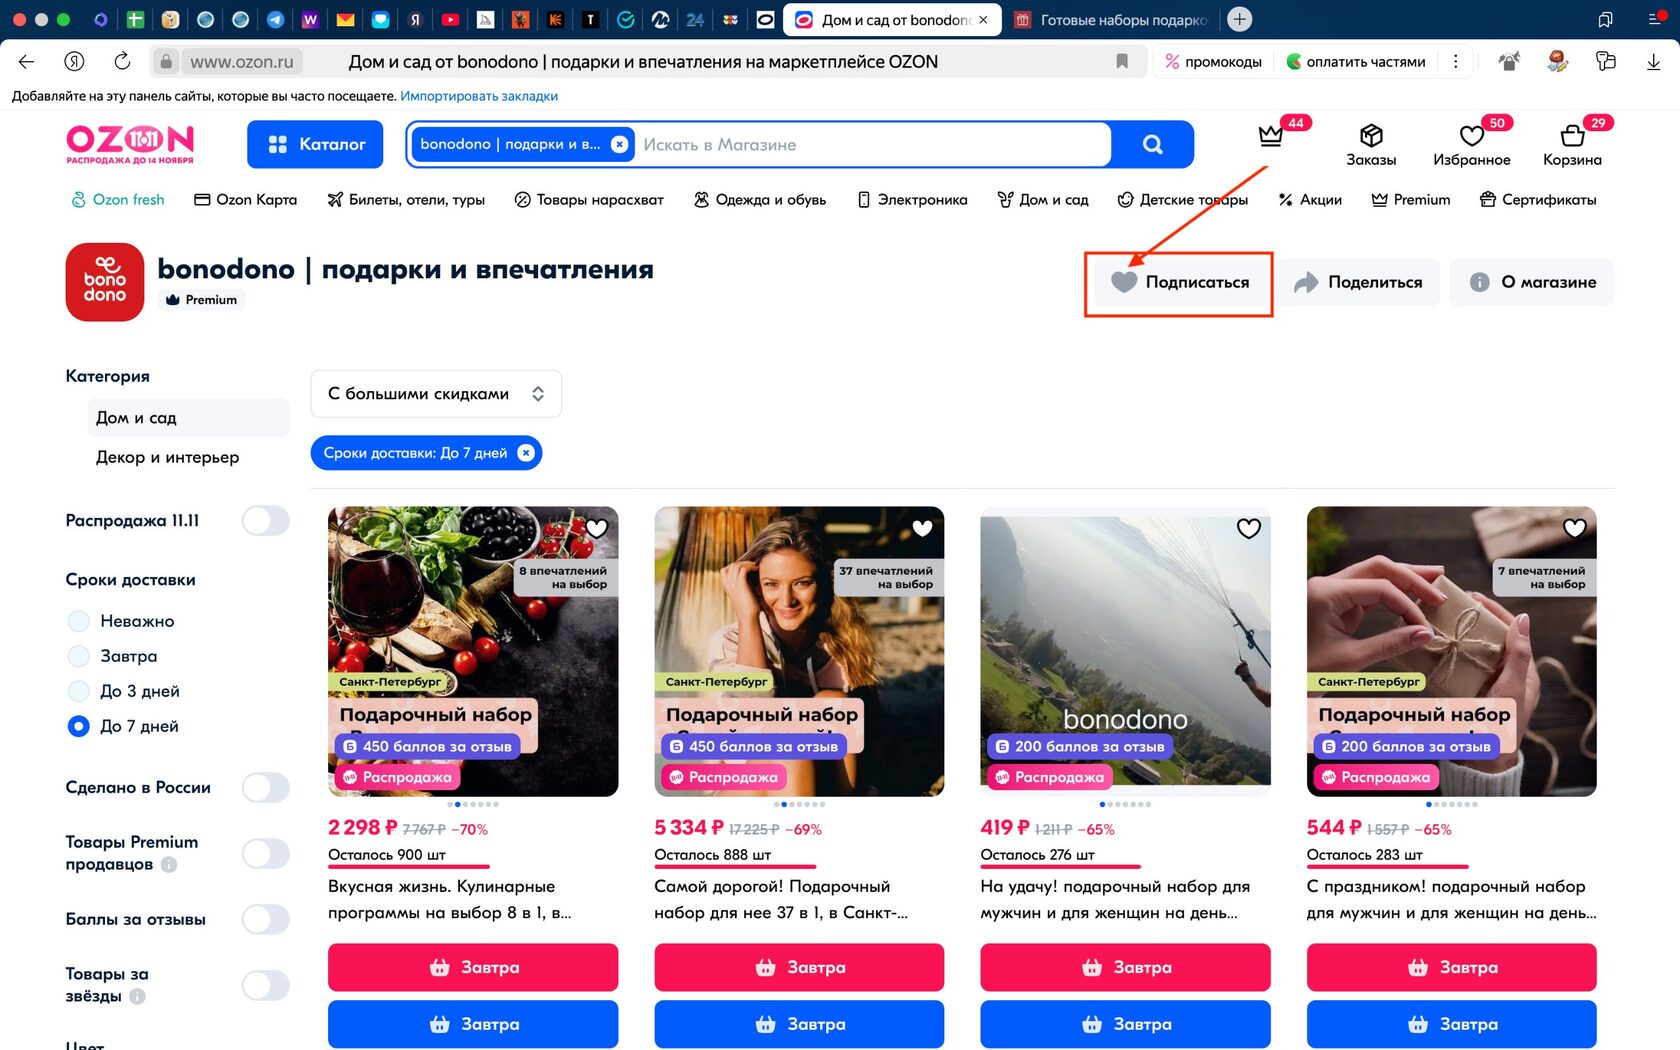Click red Завтра button under 'Вкусная жизнь'

click(x=473, y=967)
